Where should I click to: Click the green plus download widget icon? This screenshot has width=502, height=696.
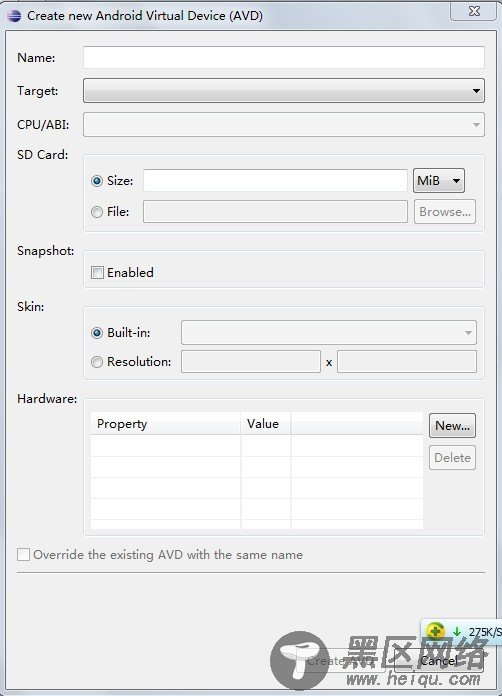click(435, 630)
